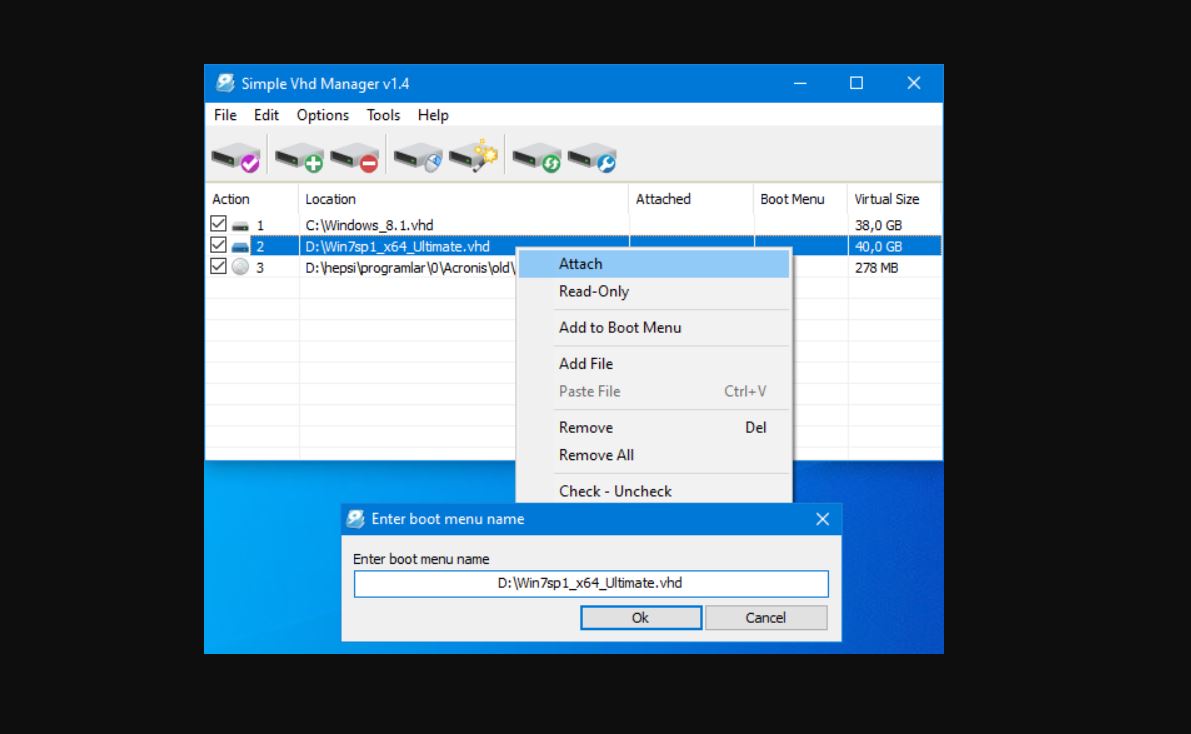Image resolution: width=1191 pixels, height=734 pixels.
Task: Open the Create VHD magic wand toolbar icon
Action: (473, 157)
